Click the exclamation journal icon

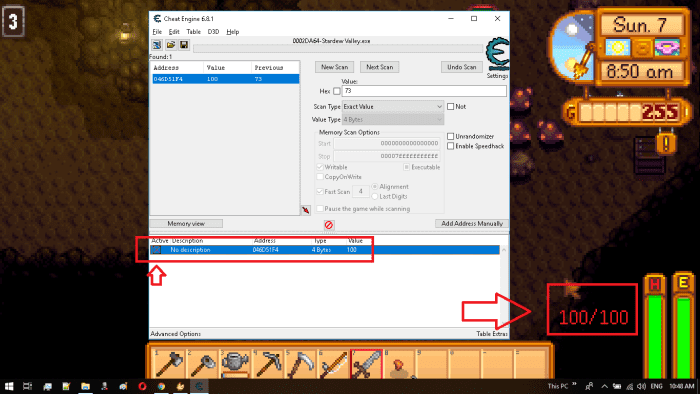(x=666, y=144)
